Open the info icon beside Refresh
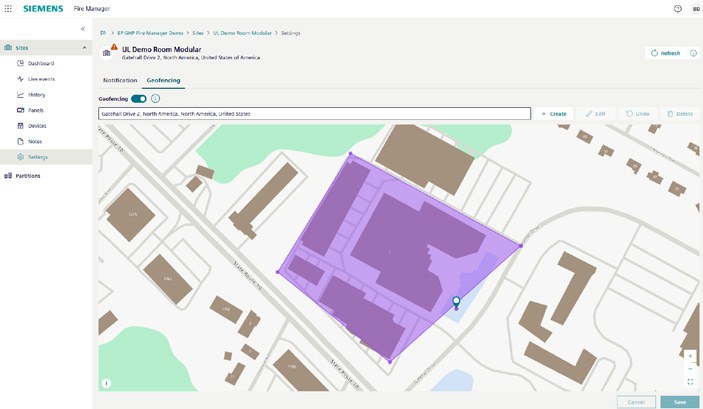Screen dimensions: 703x409 (x=693, y=53)
